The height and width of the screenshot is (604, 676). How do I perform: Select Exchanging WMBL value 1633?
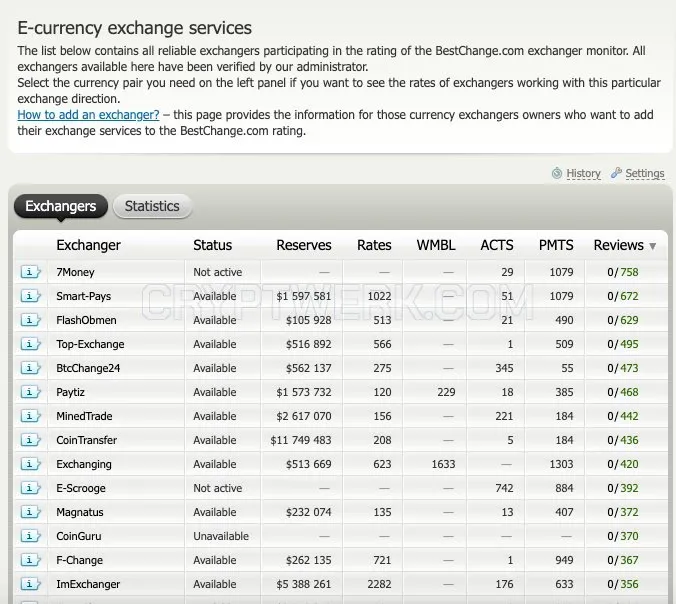[444, 464]
